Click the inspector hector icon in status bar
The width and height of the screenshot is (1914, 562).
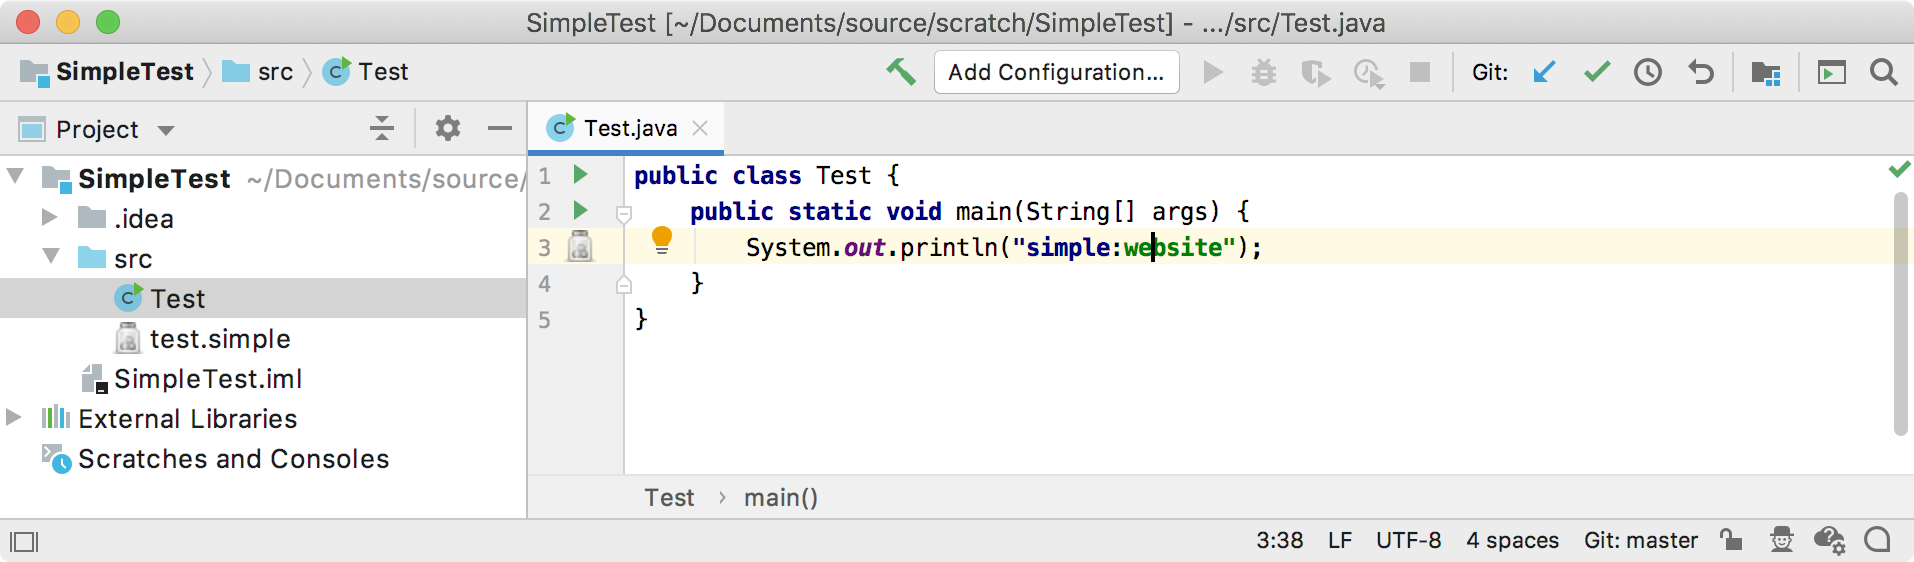pos(1782,540)
